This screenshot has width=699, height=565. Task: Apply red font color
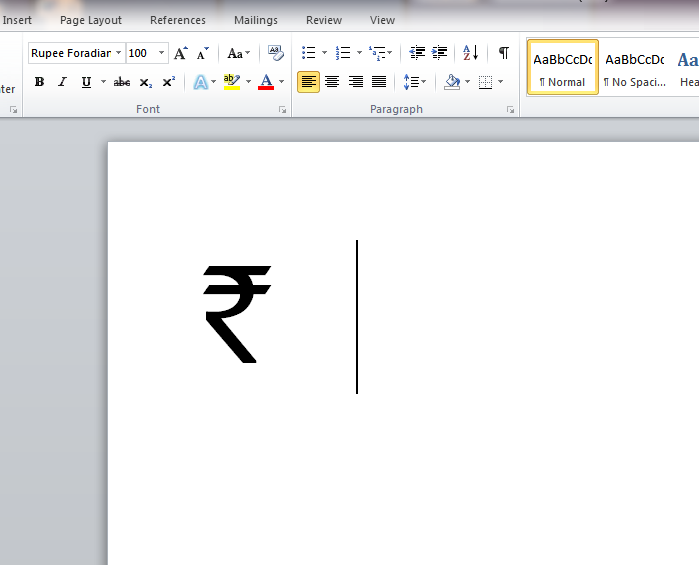[266, 82]
